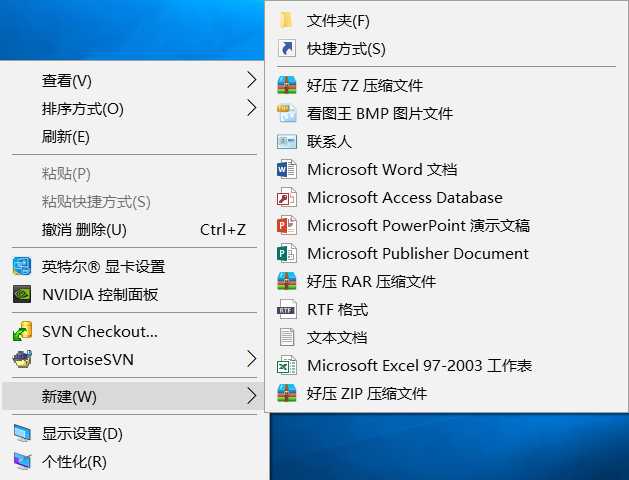The width and height of the screenshot is (629, 480).
Task: Click the Microsoft Publisher icon
Action: coord(286,253)
